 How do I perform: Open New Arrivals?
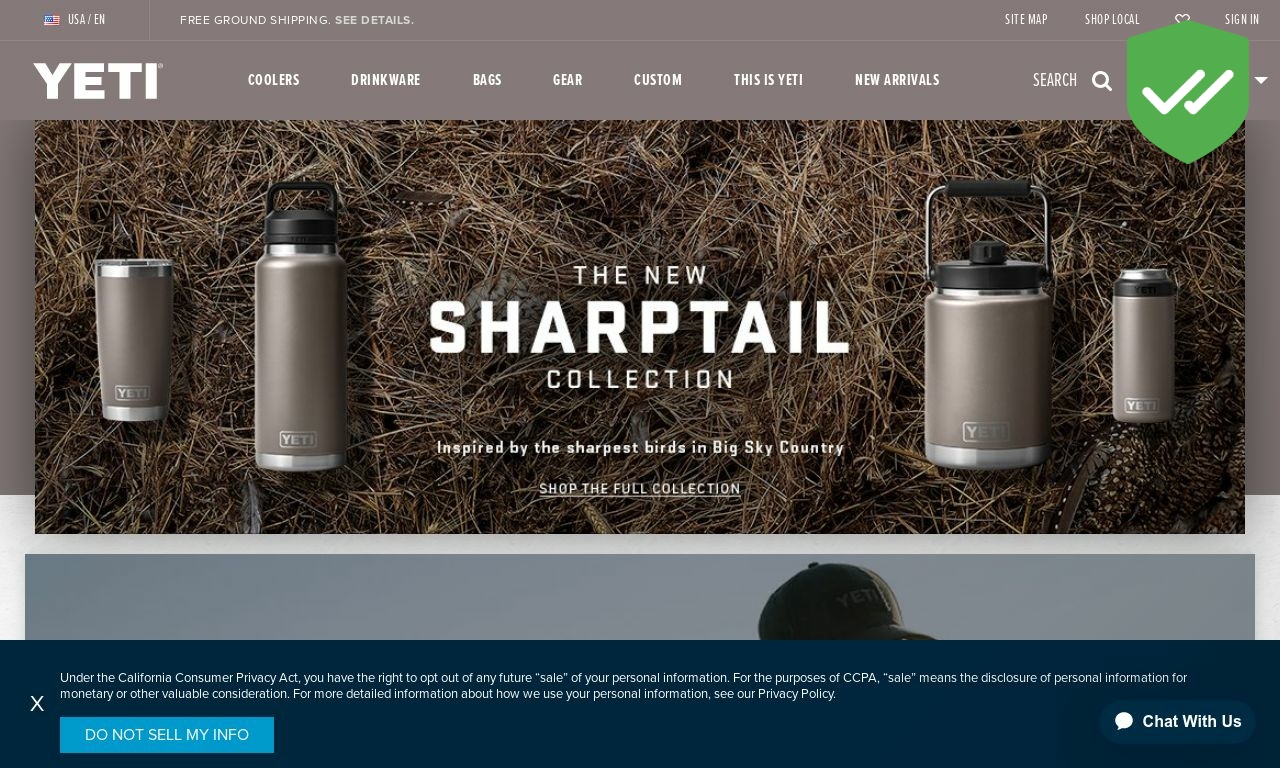pyautogui.click(x=897, y=80)
